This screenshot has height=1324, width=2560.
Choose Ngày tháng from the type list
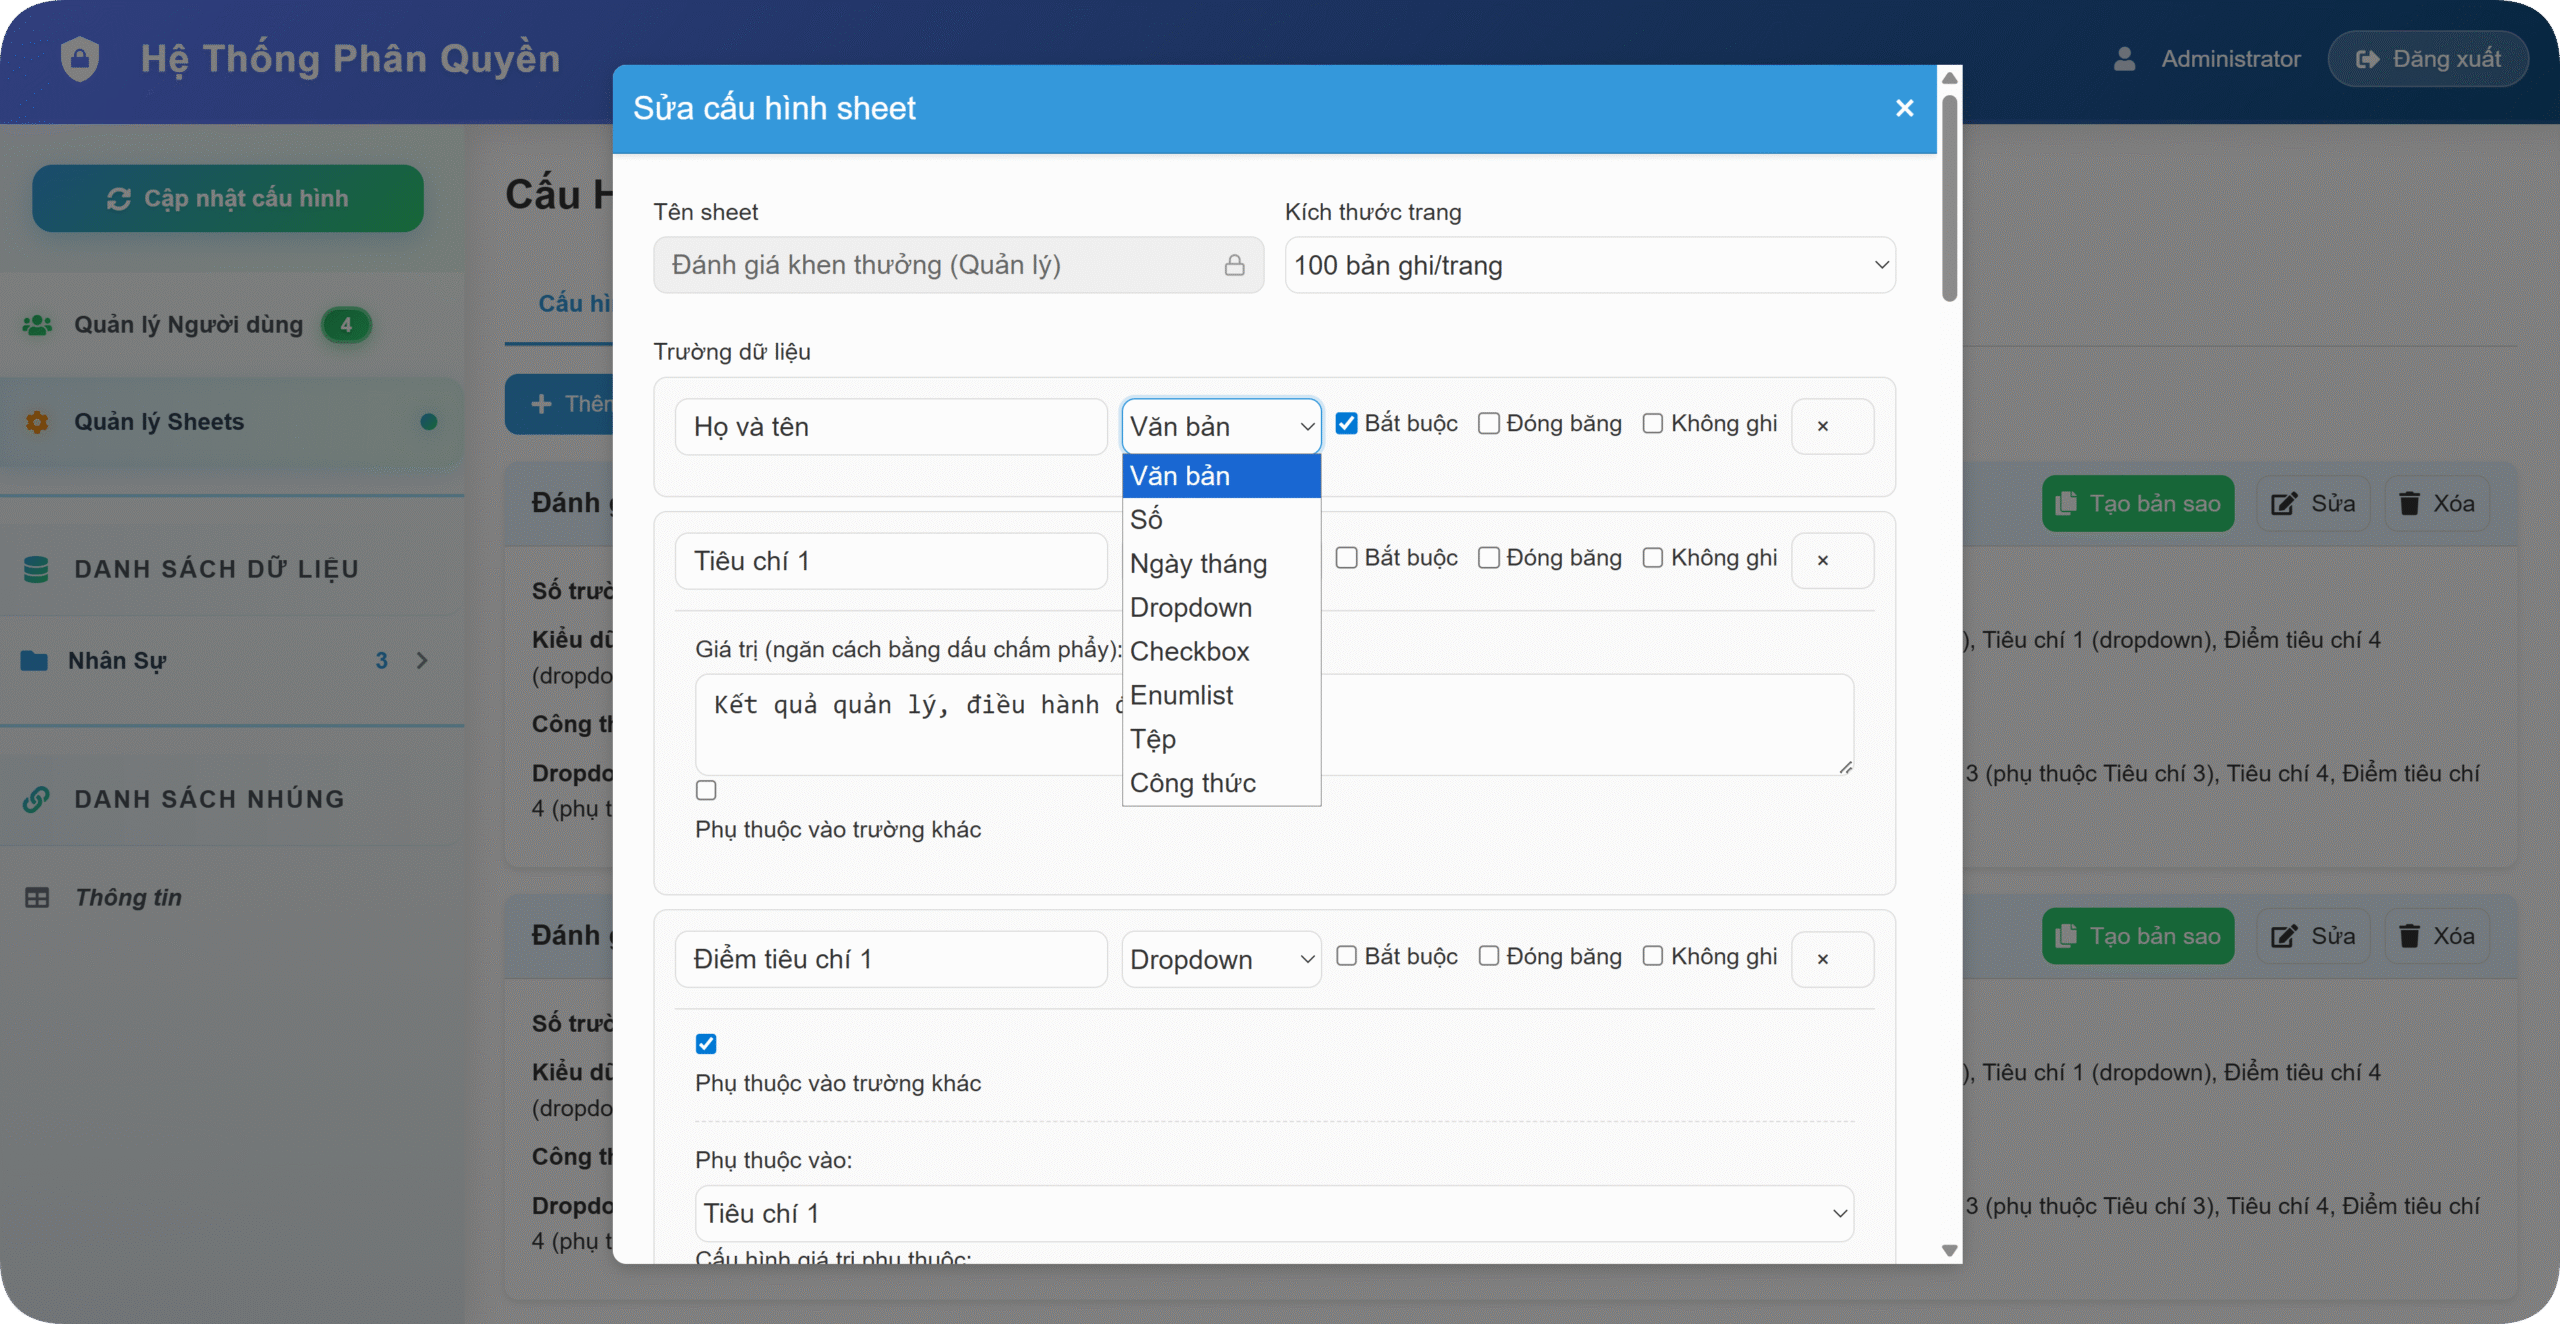coord(1198,564)
